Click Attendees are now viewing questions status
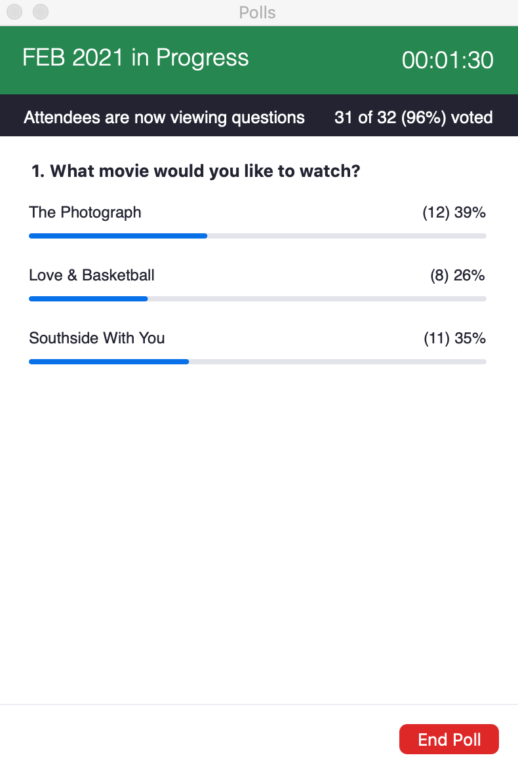The image size is (518, 768). point(164,118)
